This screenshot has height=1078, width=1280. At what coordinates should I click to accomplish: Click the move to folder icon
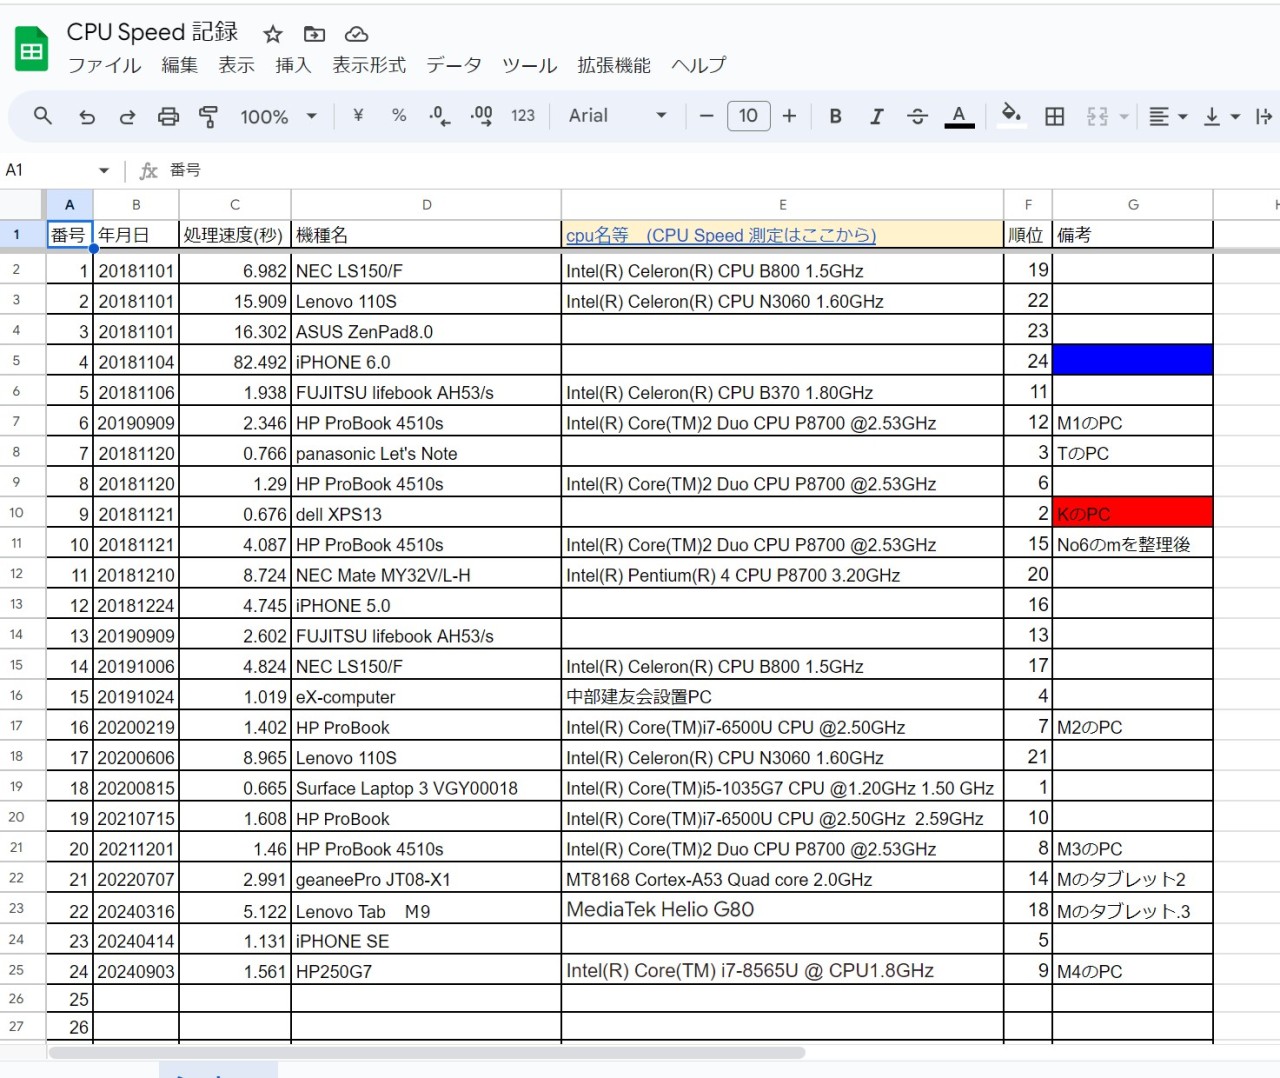314,34
